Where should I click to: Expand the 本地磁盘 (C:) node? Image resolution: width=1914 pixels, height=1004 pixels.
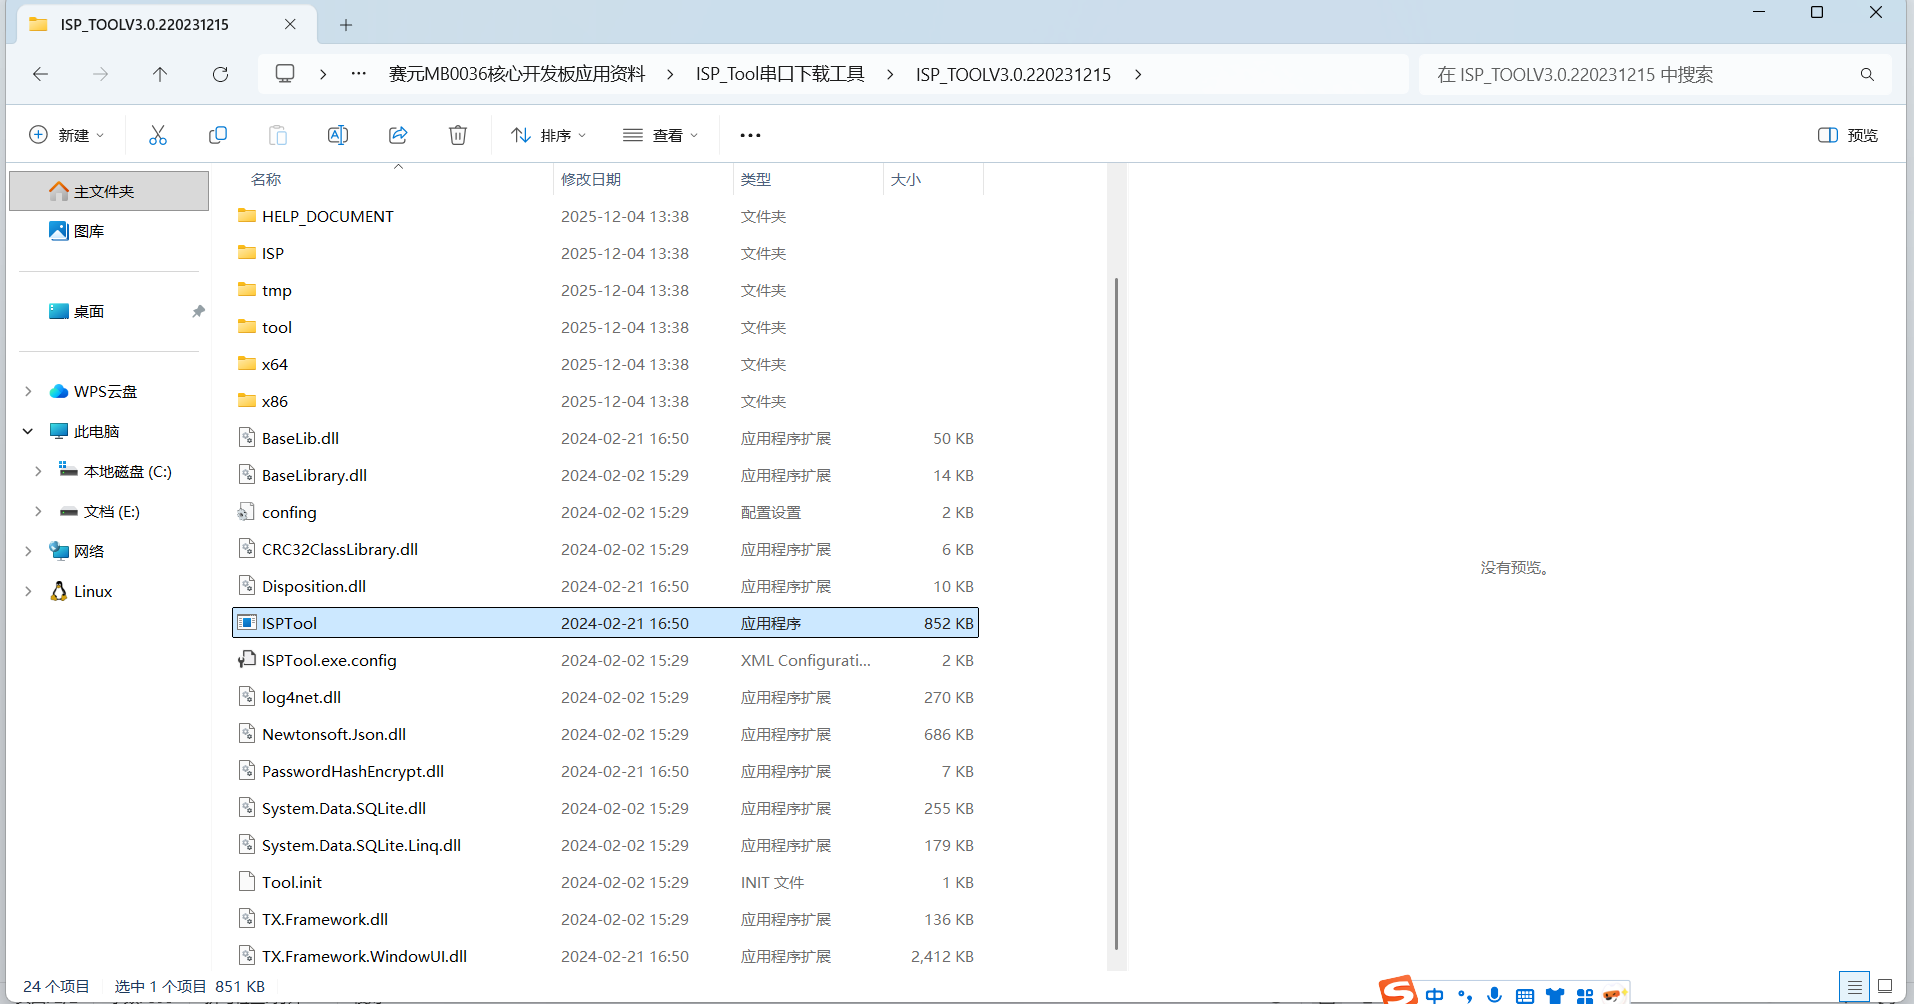tap(38, 471)
